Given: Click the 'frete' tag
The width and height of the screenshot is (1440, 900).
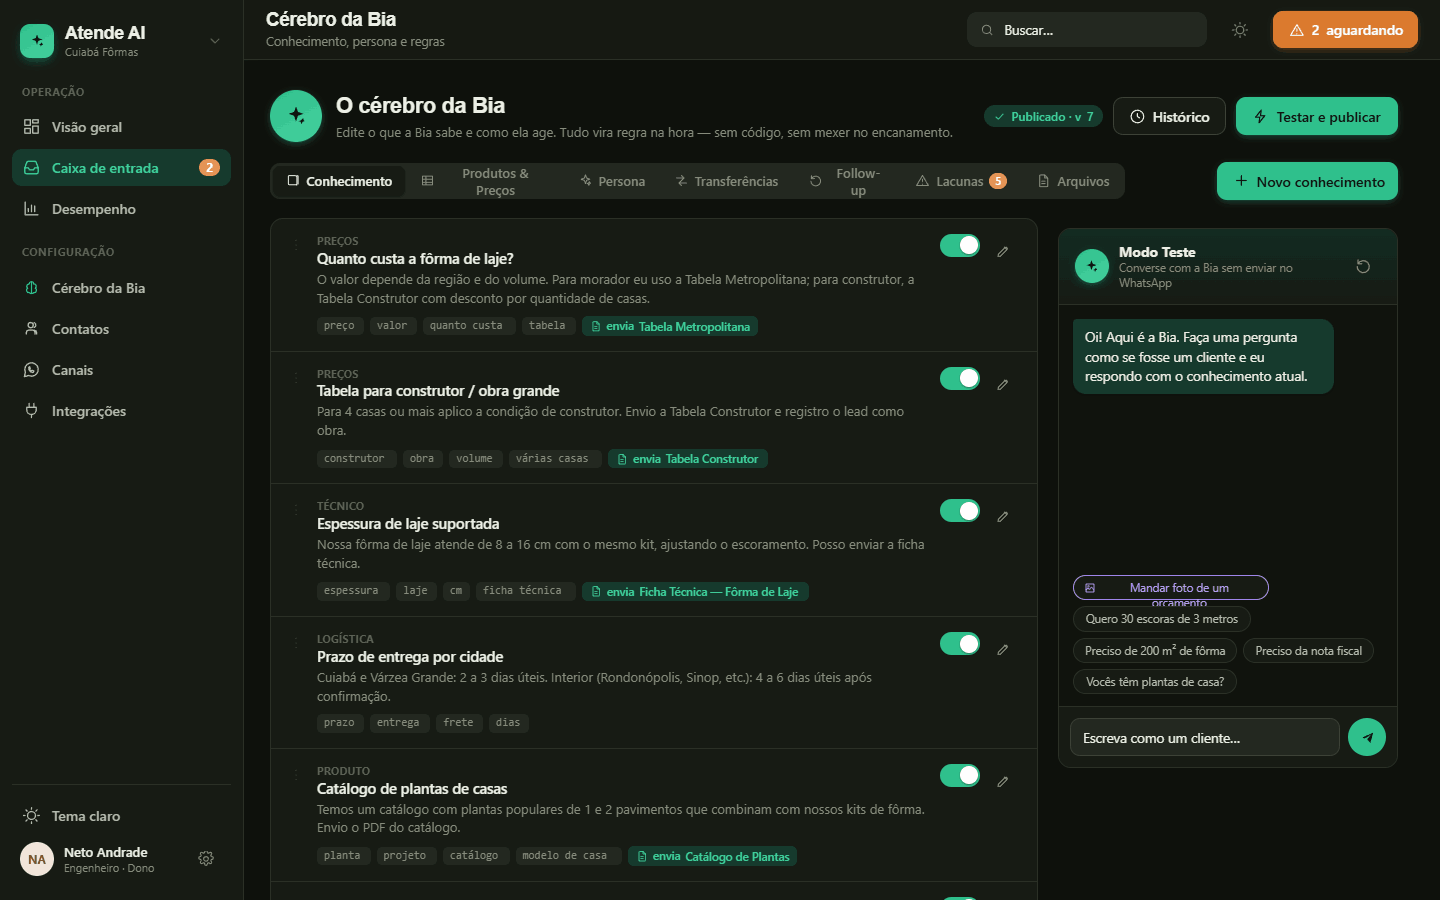Looking at the screenshot, I should [x=458, y=723].
